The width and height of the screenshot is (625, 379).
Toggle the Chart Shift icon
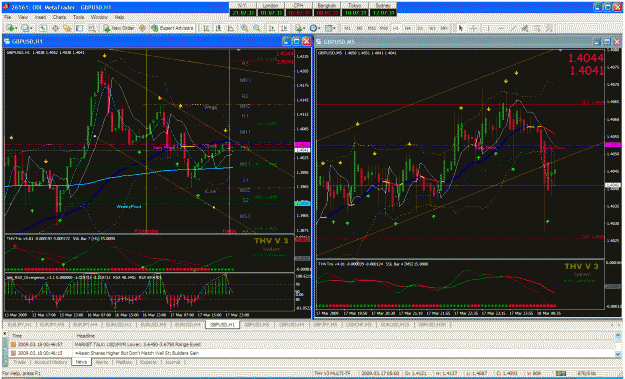[x=284, y=28]
